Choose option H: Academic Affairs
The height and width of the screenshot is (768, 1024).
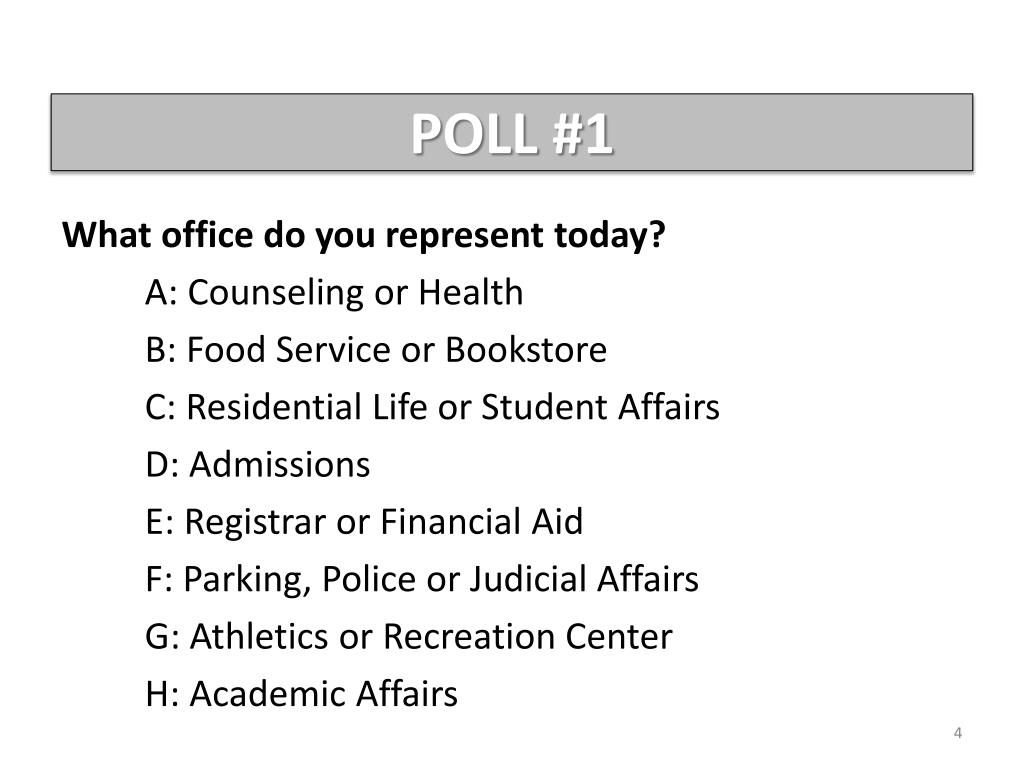coord(301,694)
